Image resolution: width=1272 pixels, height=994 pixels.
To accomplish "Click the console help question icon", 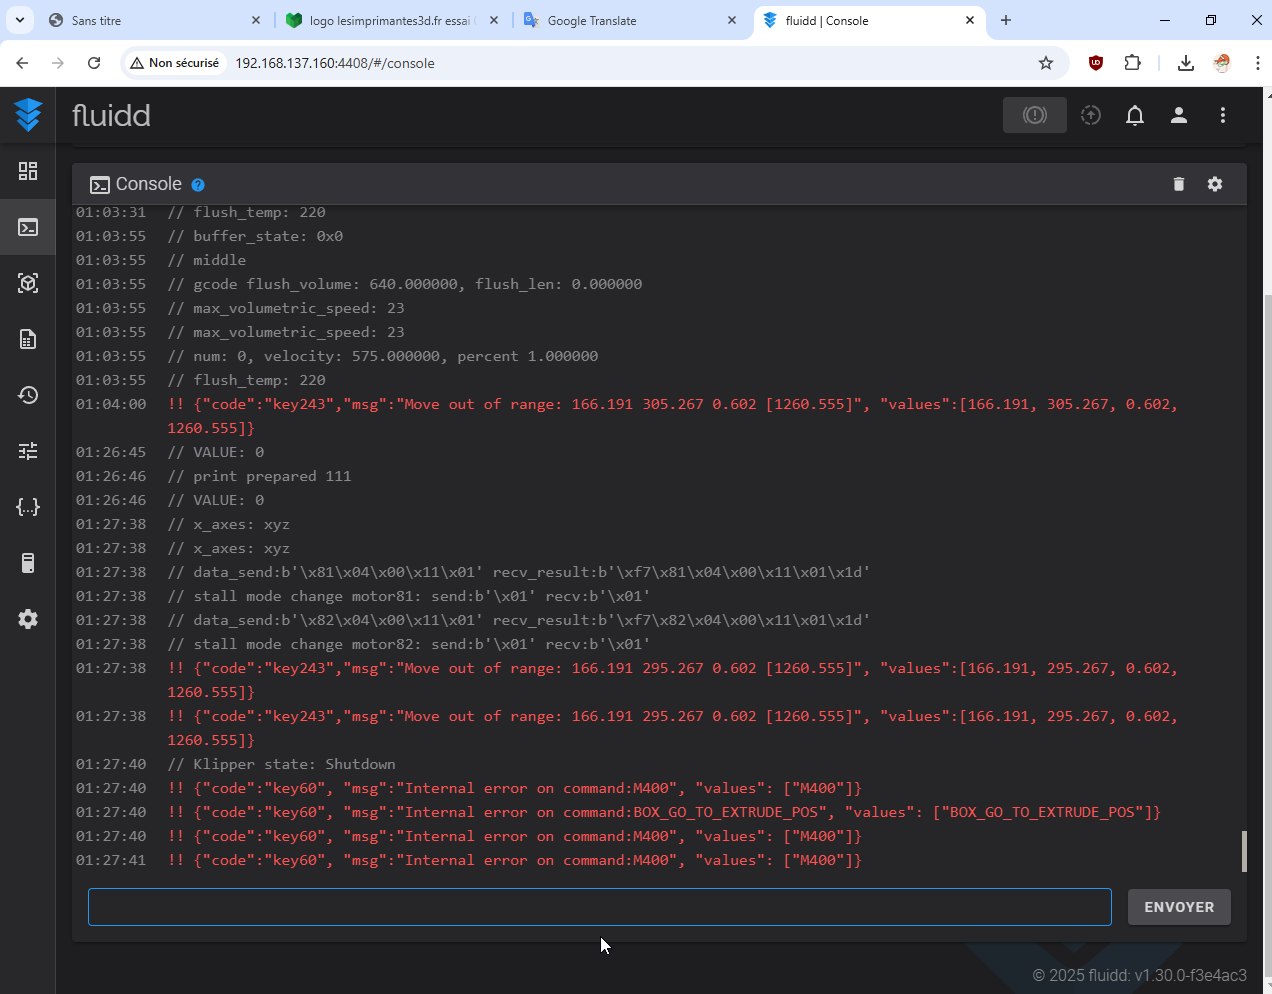I will [x=198, y=185].
